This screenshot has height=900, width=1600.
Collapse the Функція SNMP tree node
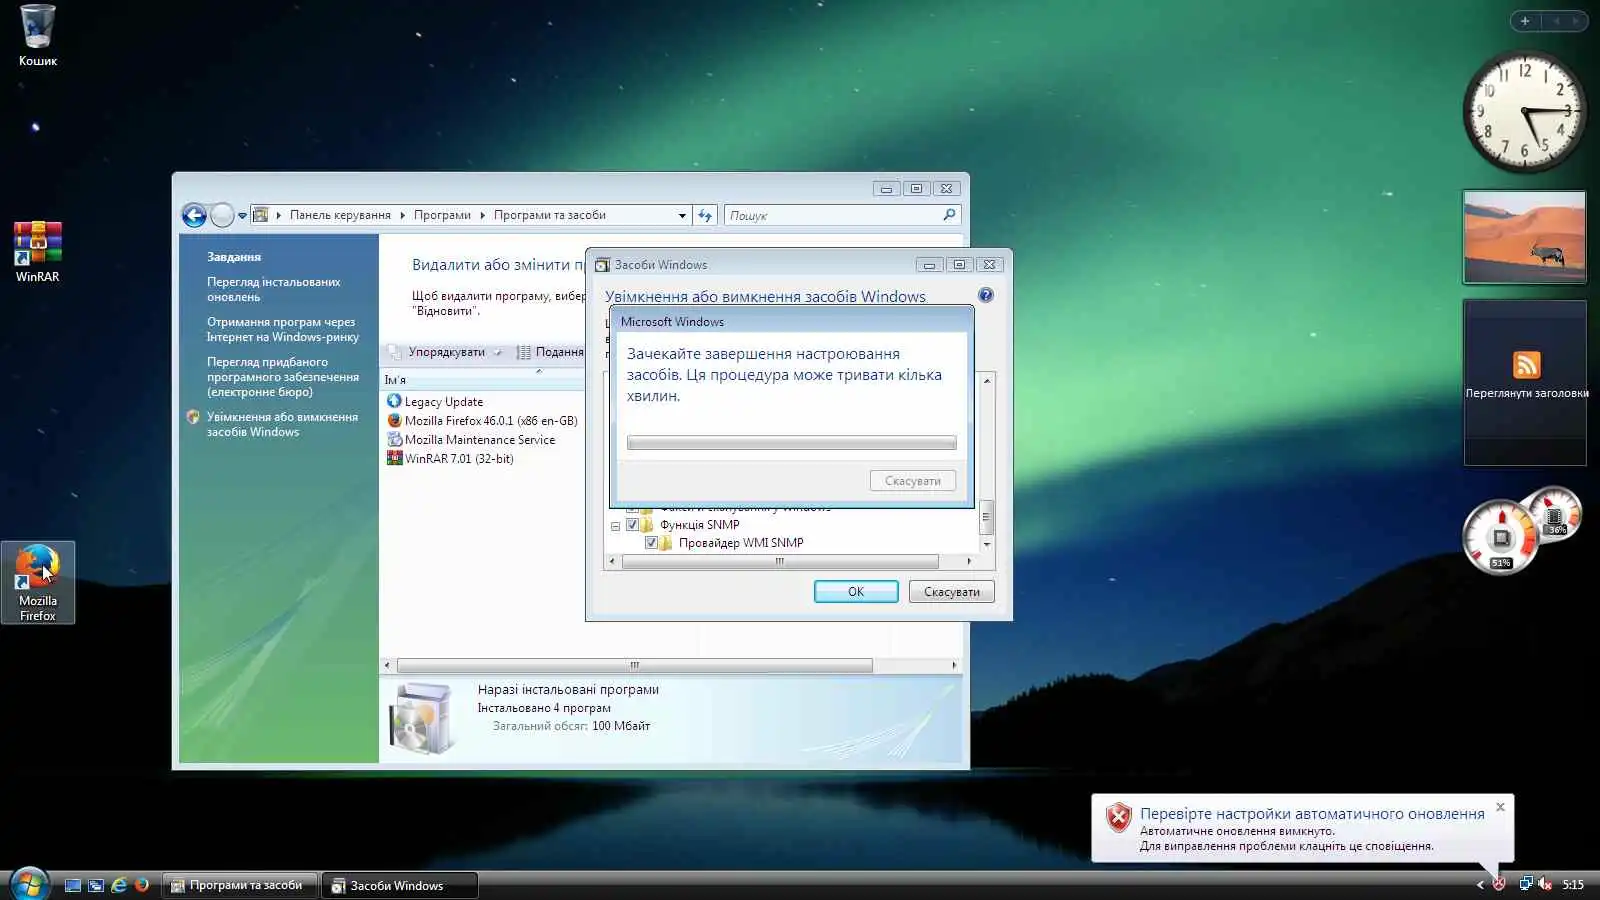pos(615,525)
